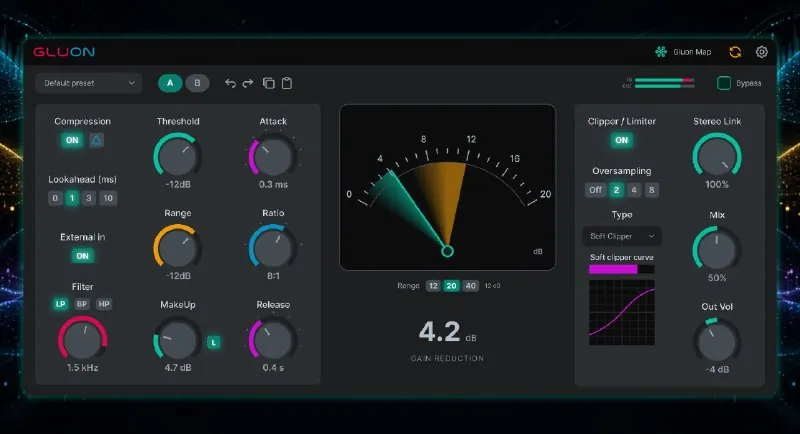Click the MakeUp knob

(x=177, y=340)
